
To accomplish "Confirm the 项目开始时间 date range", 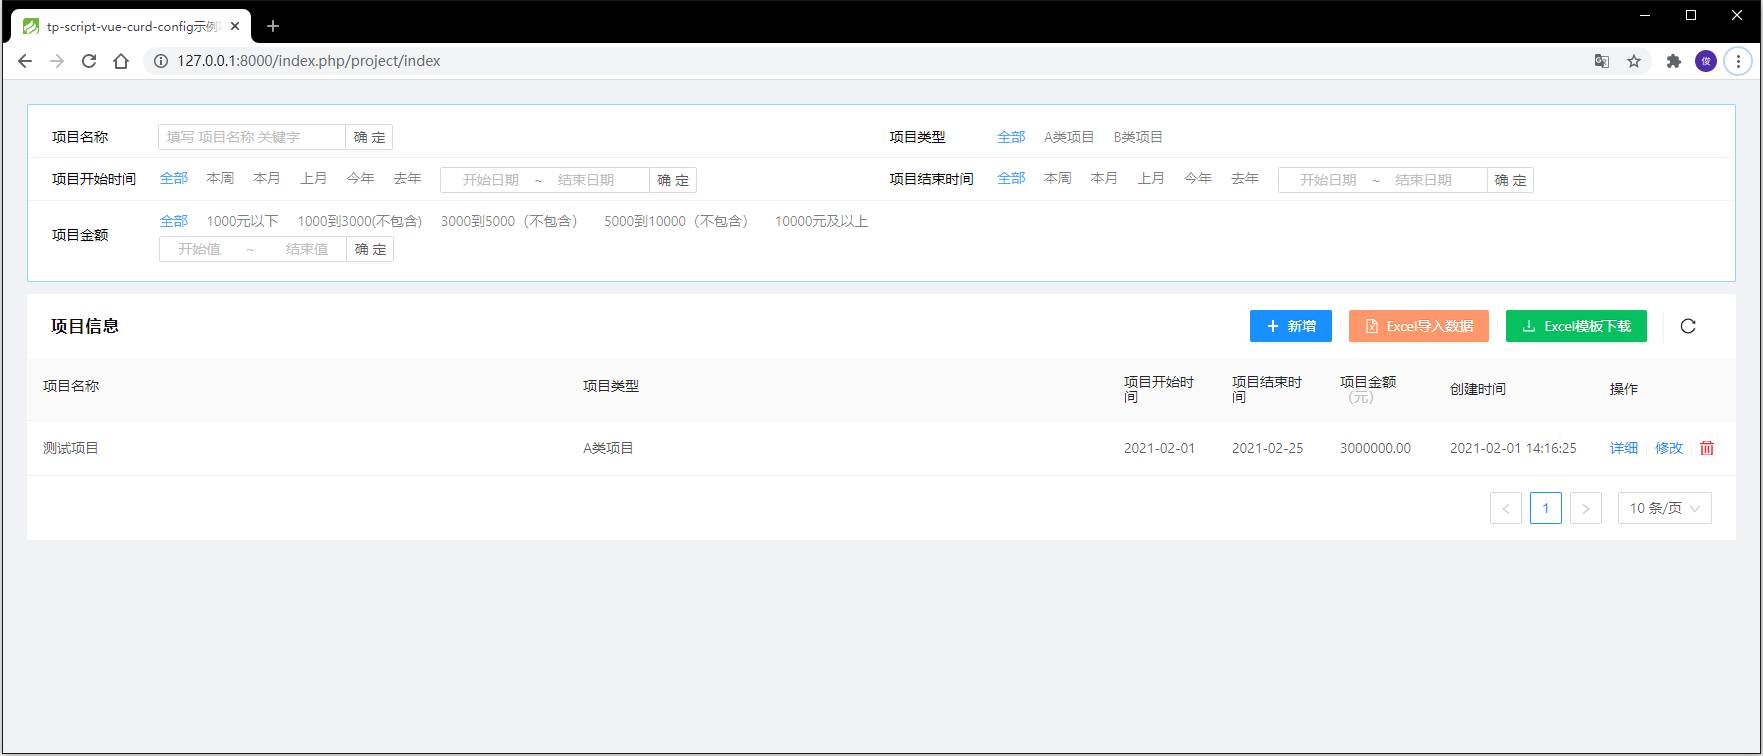I will pos(673,180).
